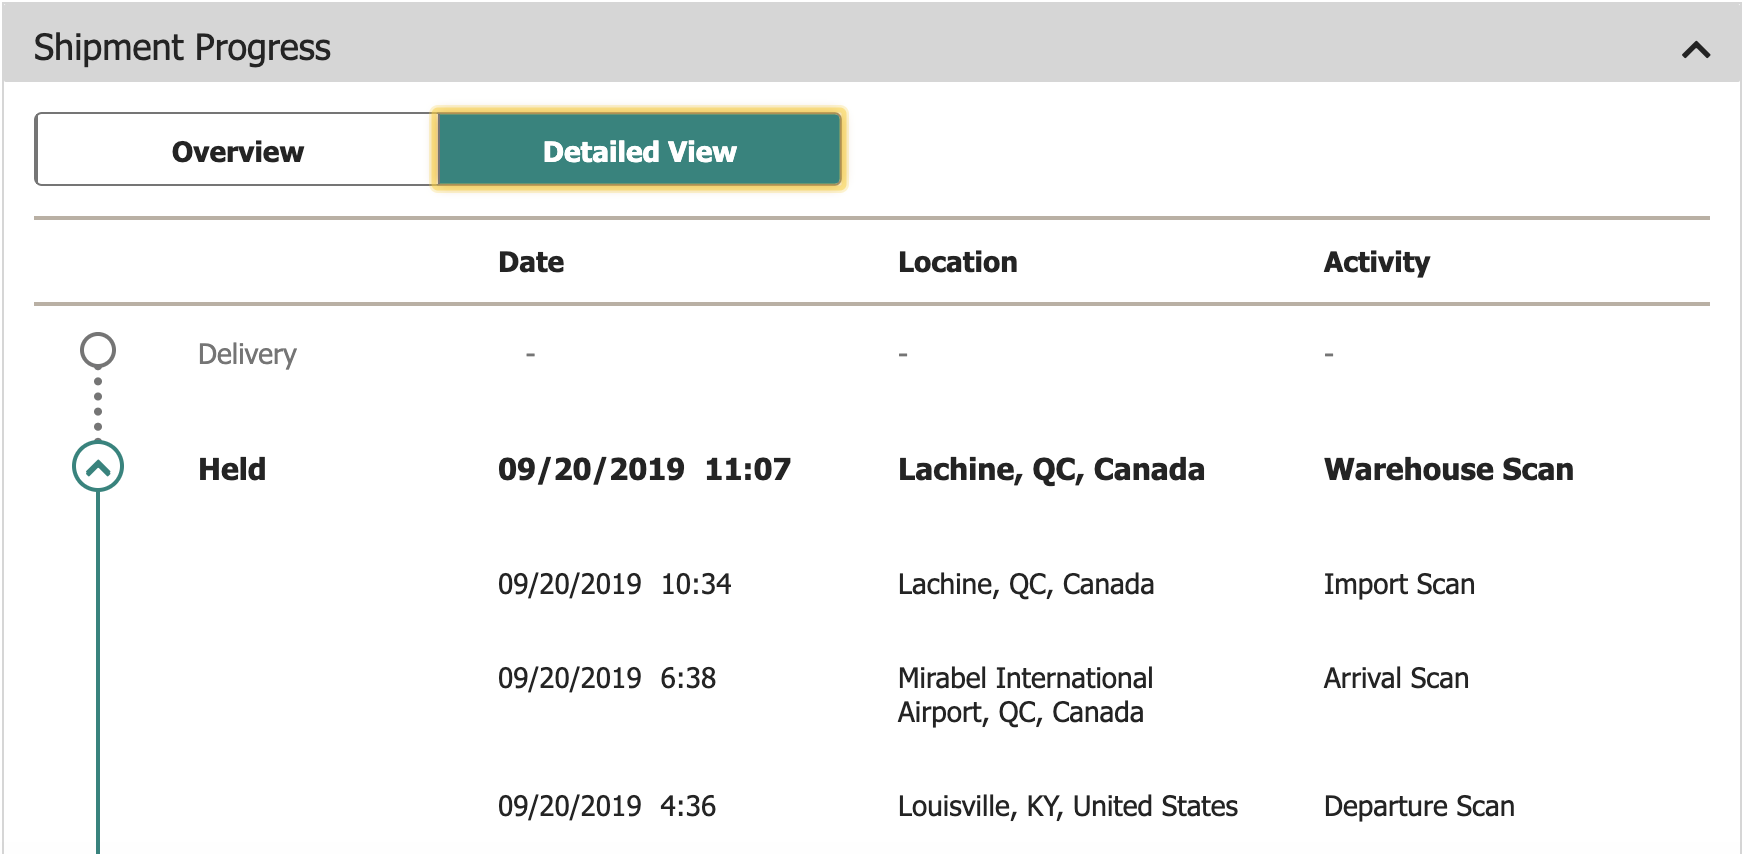Viewport: 1742px width, 854px height.
Task: Click Mirabel International Airport location text
Action: 1024,695
